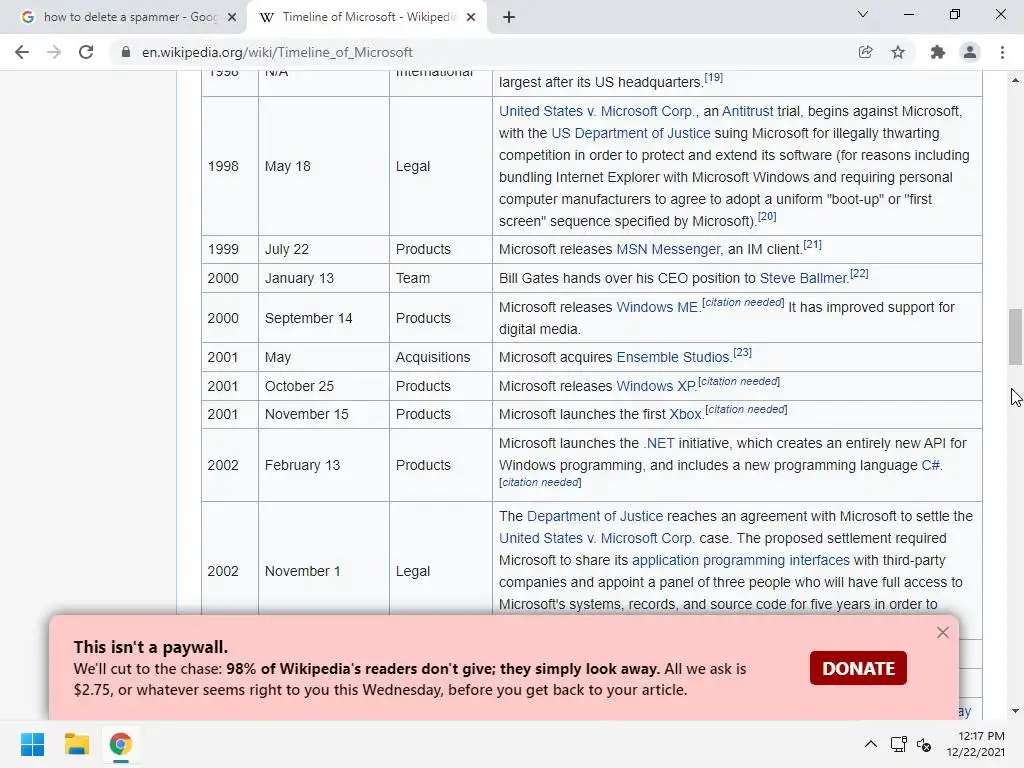Open the tab search chevron
Screen dimensions: 1024x768
863,14
